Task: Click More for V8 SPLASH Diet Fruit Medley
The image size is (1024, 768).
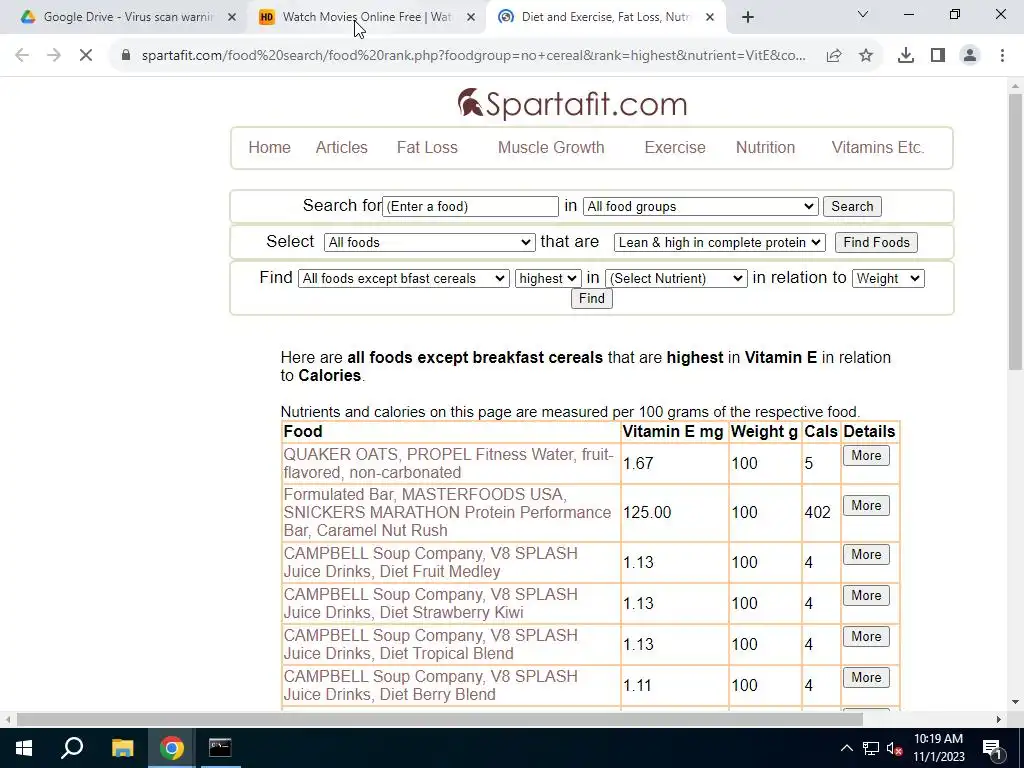Action: (866, 554)
